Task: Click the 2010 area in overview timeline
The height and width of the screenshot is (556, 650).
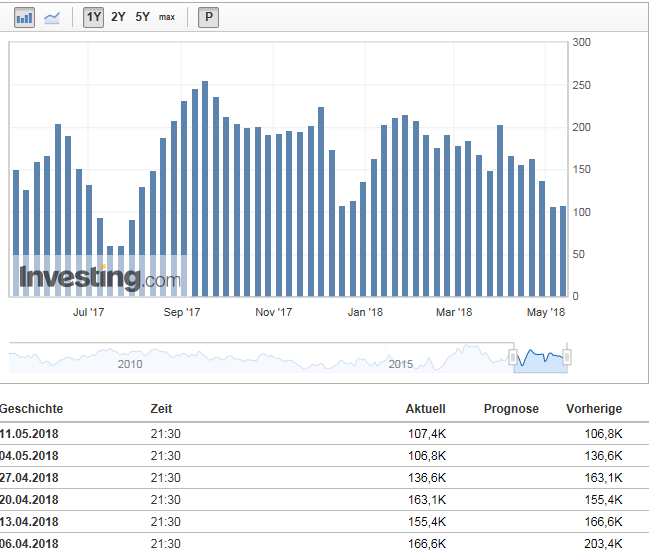Action: click(130, 364)
